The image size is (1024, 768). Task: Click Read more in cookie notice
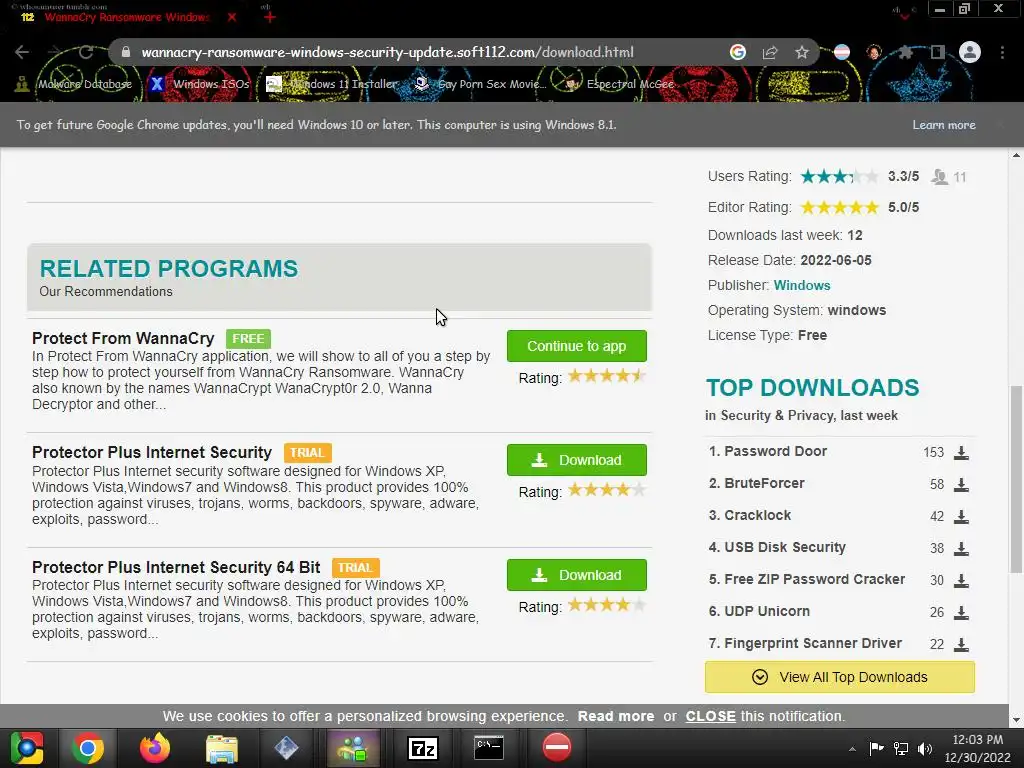[616, 716]
